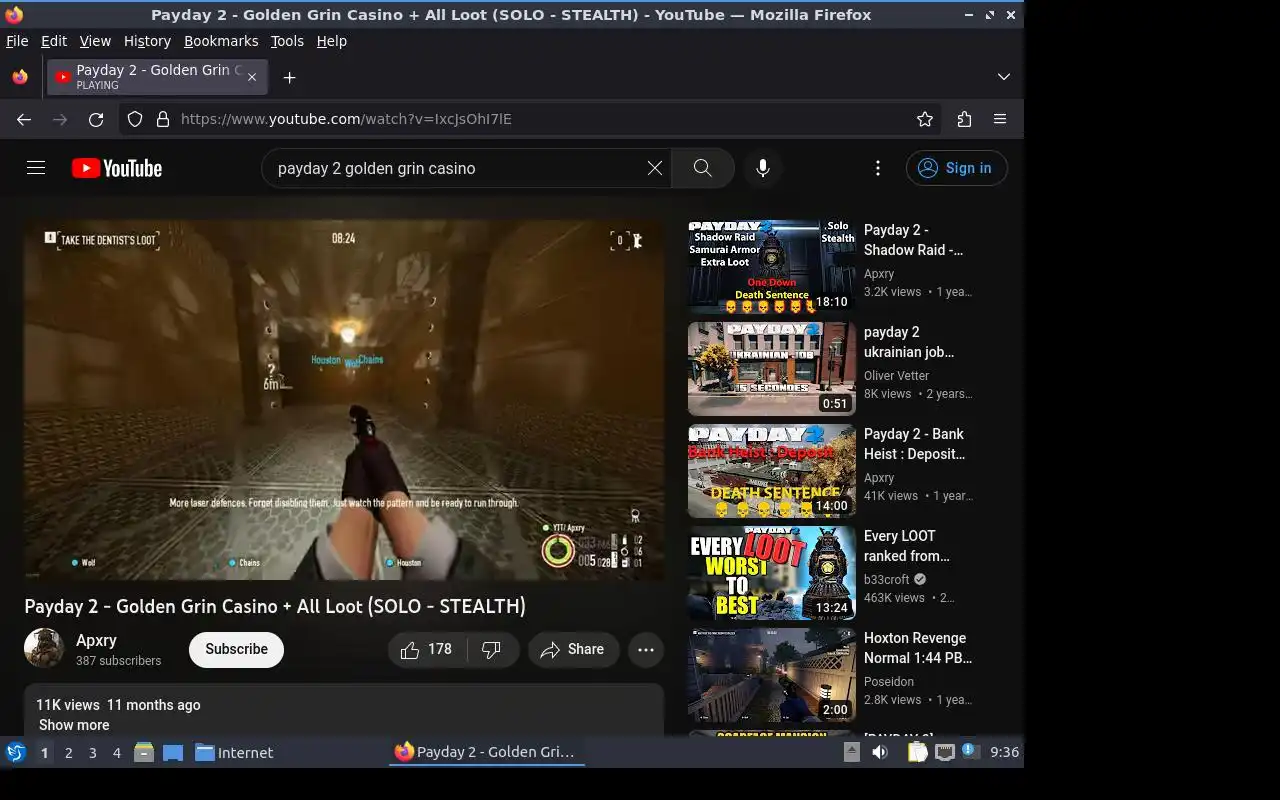Click the Firefox taskbar window button
Screen dimensions: 1280x800
pyautogui.click(x=486, y=752)
